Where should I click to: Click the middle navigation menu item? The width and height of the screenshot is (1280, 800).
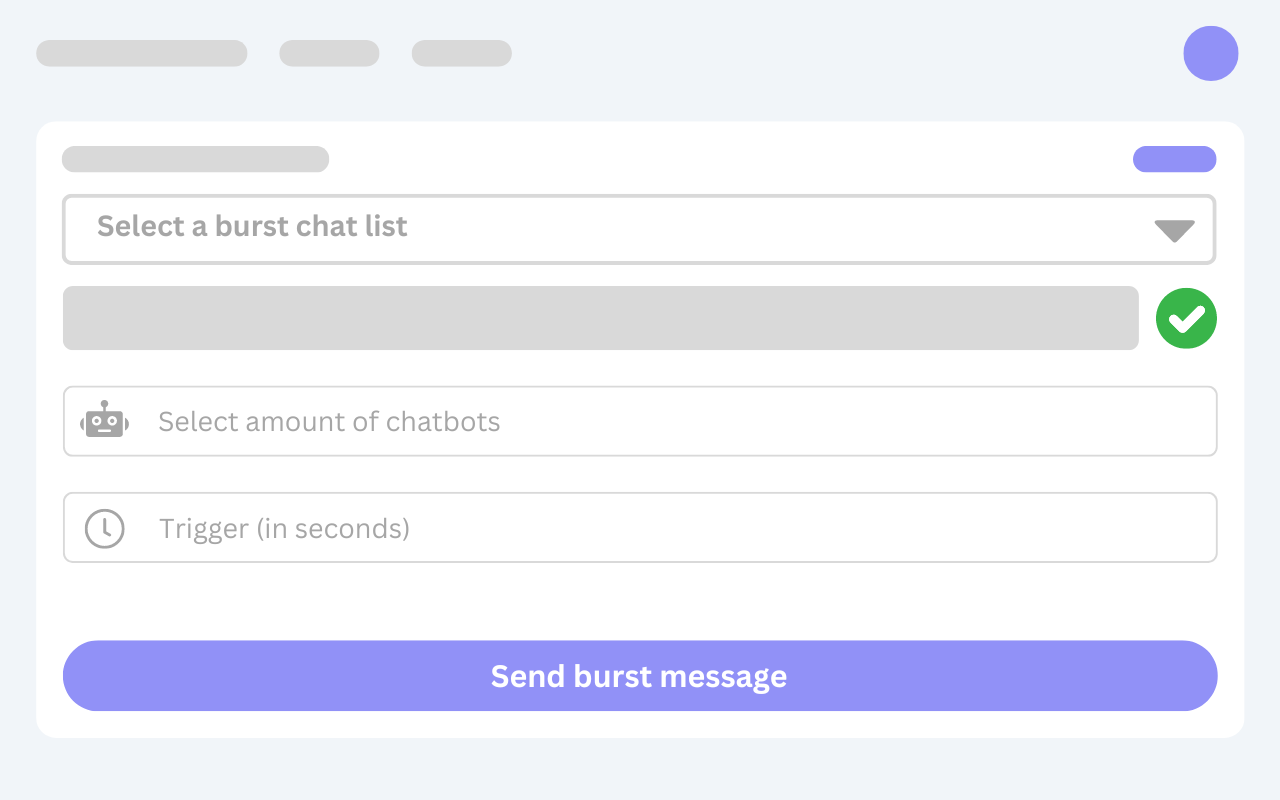click(329, 52)
